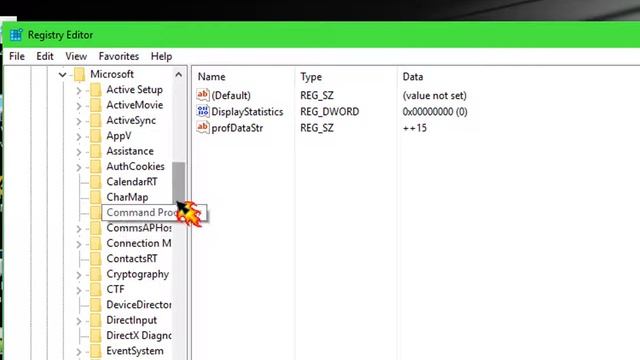Click the AppV folder icon
Screen dimensions: 640x360
point(96,136)
